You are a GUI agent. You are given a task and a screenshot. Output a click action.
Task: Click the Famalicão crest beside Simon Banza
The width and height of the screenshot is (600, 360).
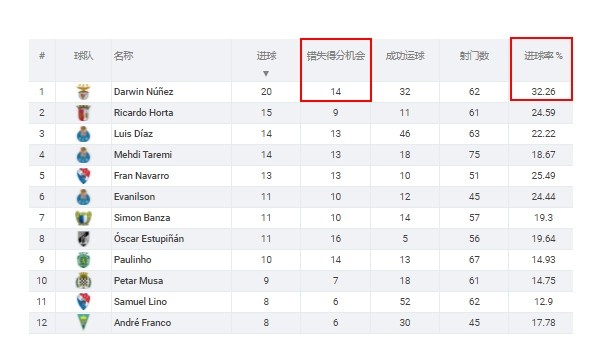(83, 218)
